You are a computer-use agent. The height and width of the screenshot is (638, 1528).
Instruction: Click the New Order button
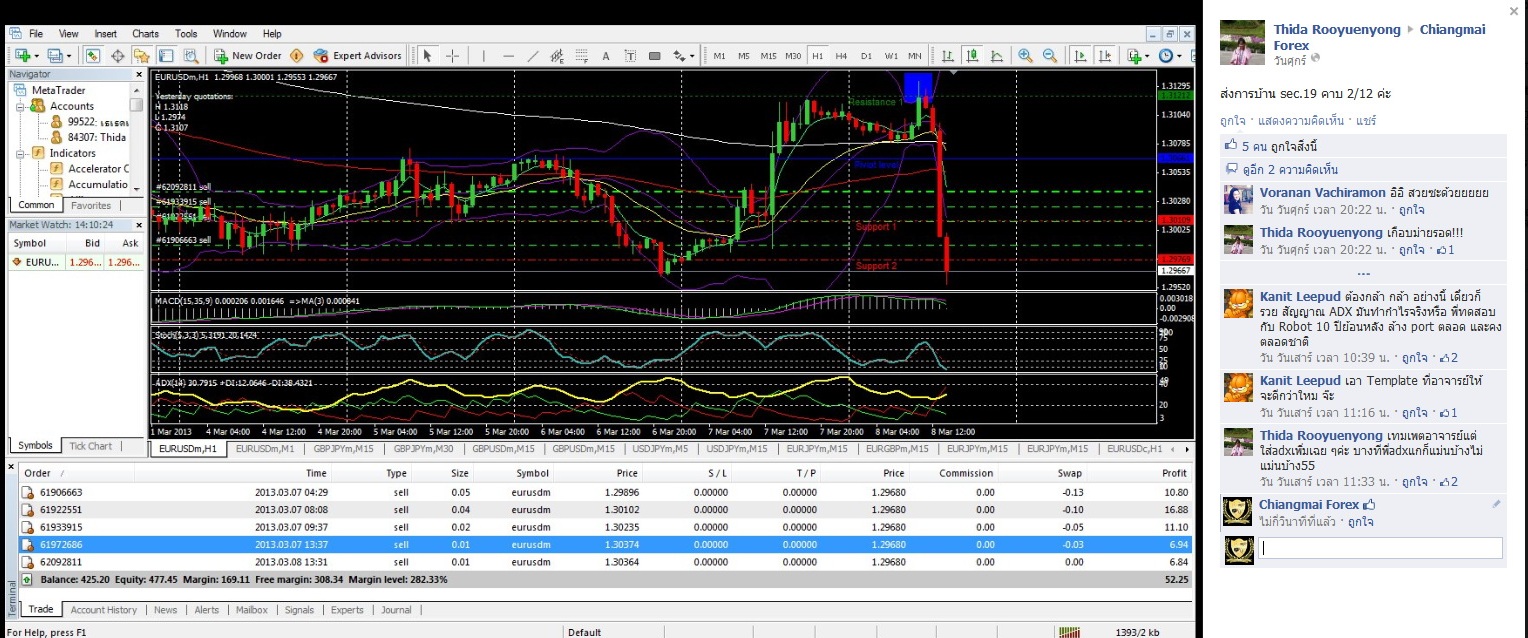(x=247, y=56)
